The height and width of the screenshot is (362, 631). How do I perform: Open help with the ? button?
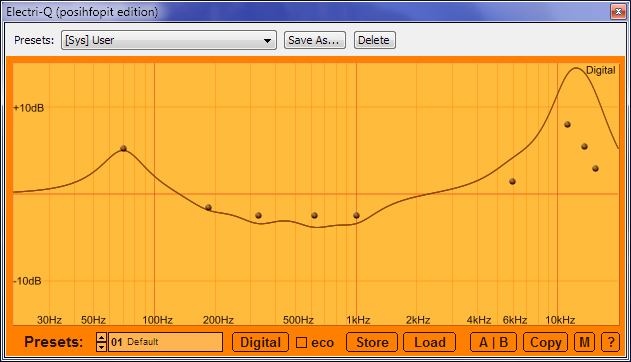pos(610,342)
